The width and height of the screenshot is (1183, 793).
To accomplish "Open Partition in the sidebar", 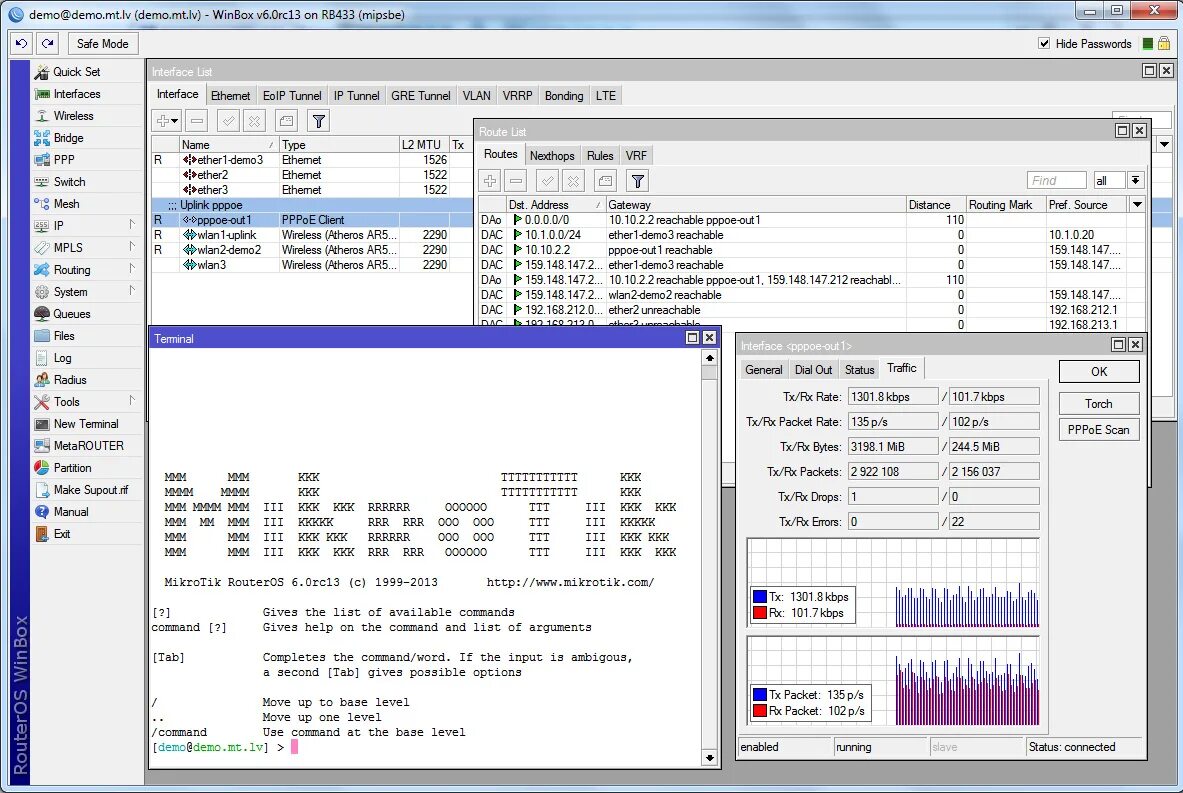I will click(72, 468).
